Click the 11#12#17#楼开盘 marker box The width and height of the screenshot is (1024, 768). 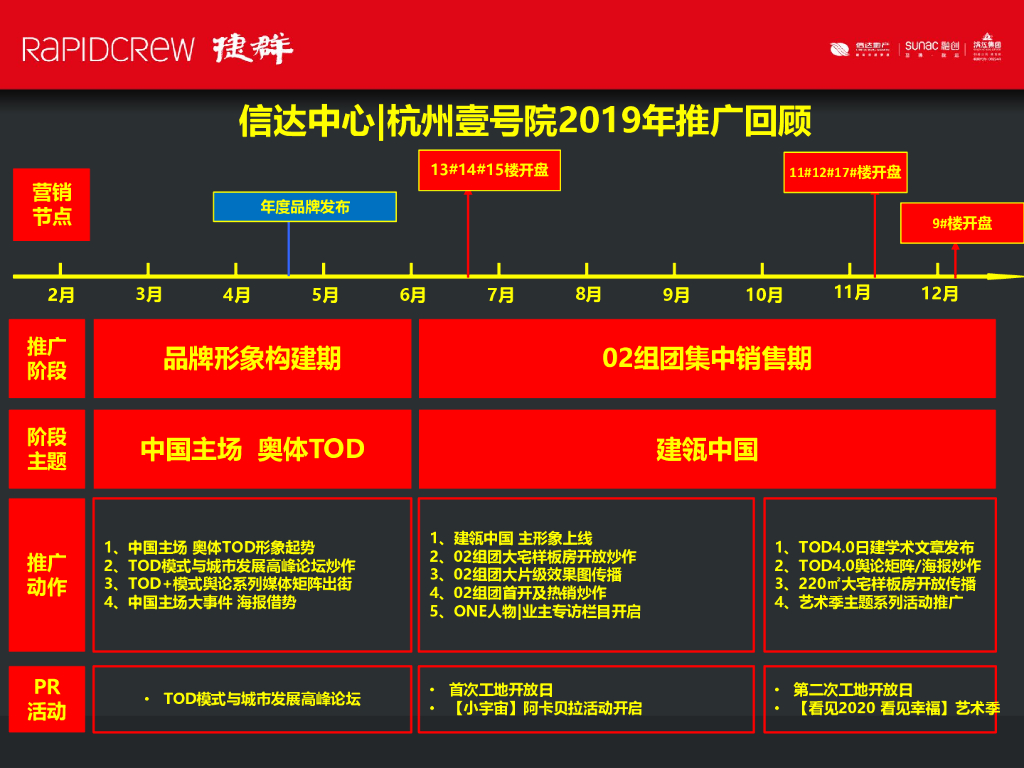click(845, 172)
